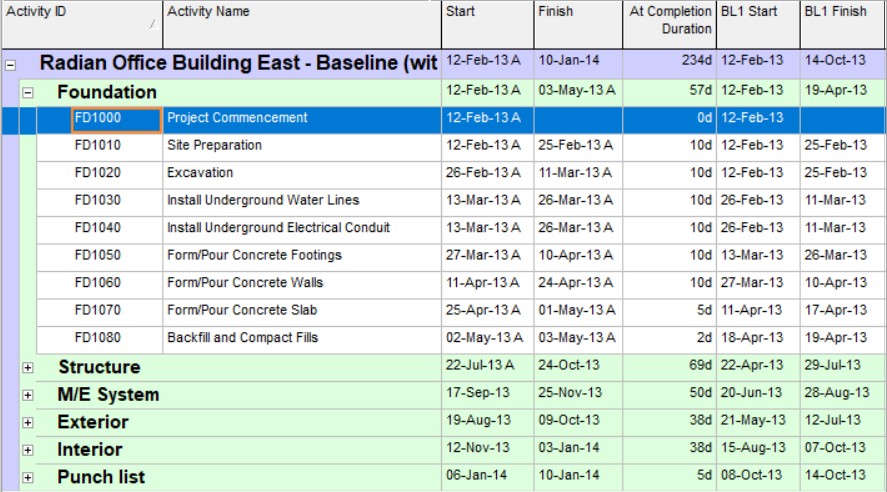
Task: Select Form/Pour Concrete Slab activity
Action: tap(242, 311)
